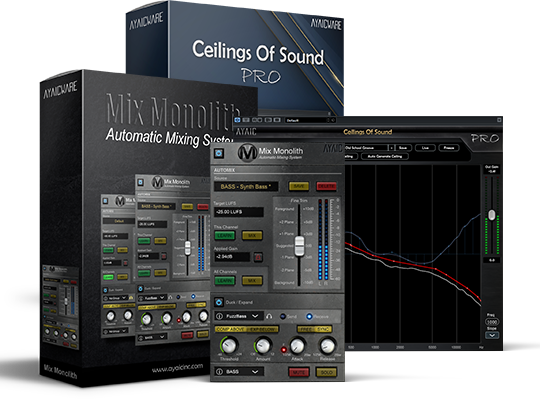540x399 pixels.
Task: Click the red DELETE button
Action: 326,186
